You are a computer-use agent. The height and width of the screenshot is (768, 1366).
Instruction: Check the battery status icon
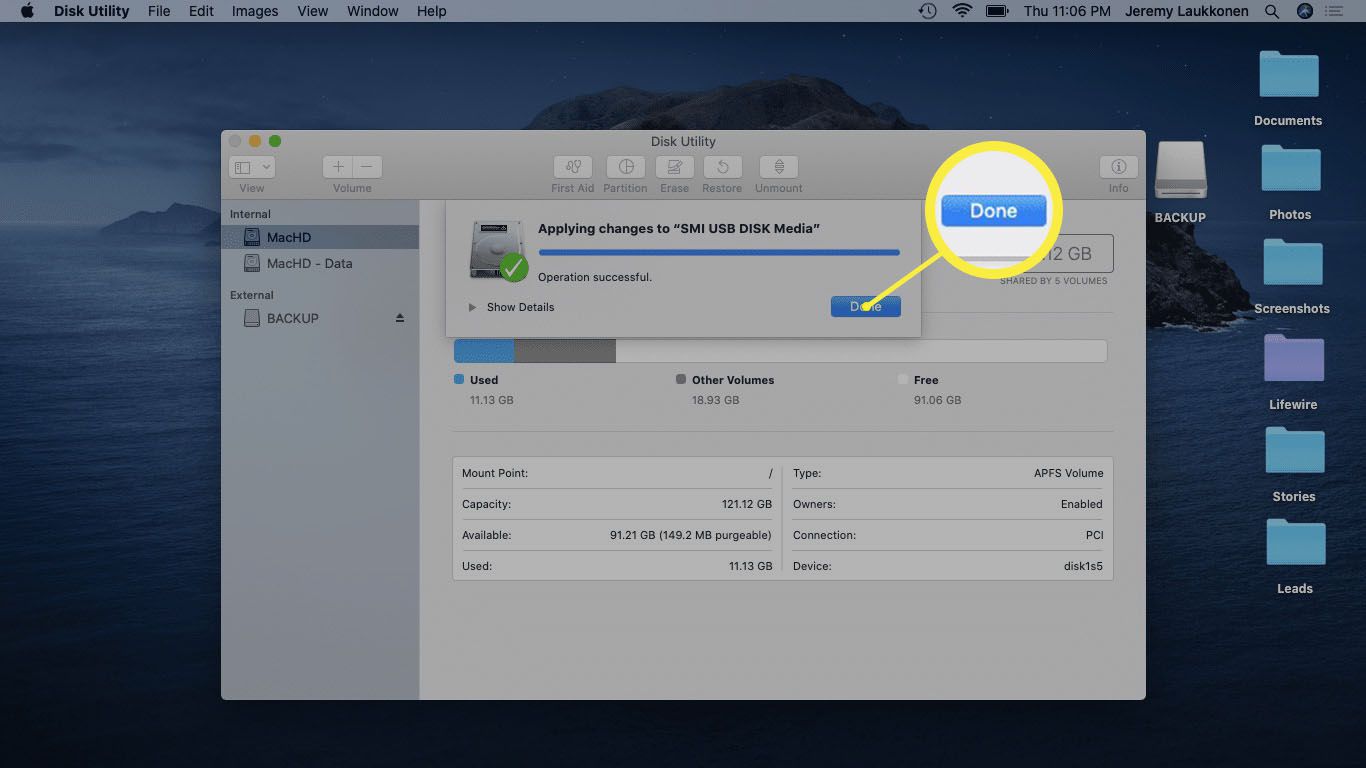tap(997, 11)
